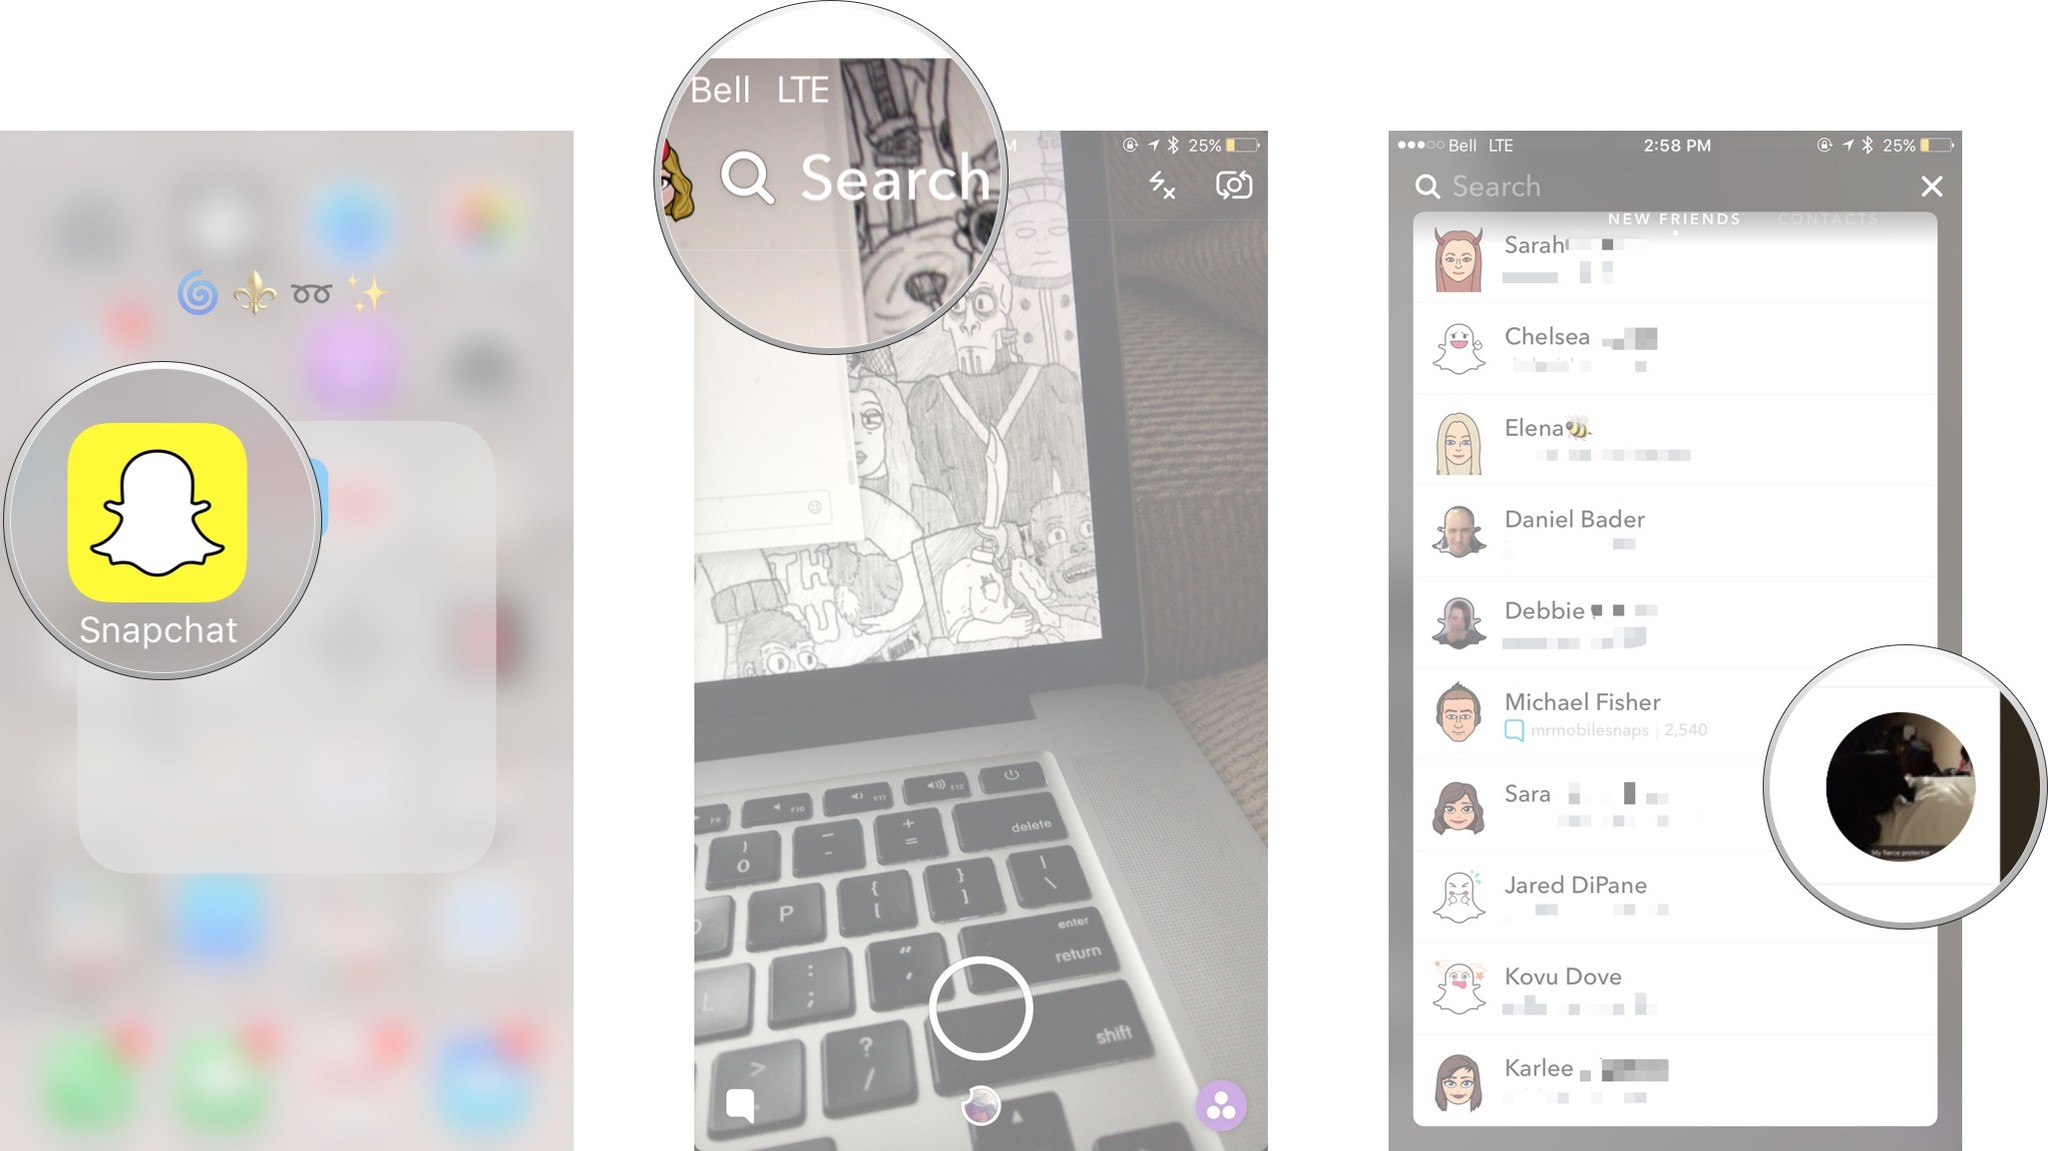Tap the Search bar in friends list
The width and height of the screenshot is (2048, 1151).
pos(1653,184)
